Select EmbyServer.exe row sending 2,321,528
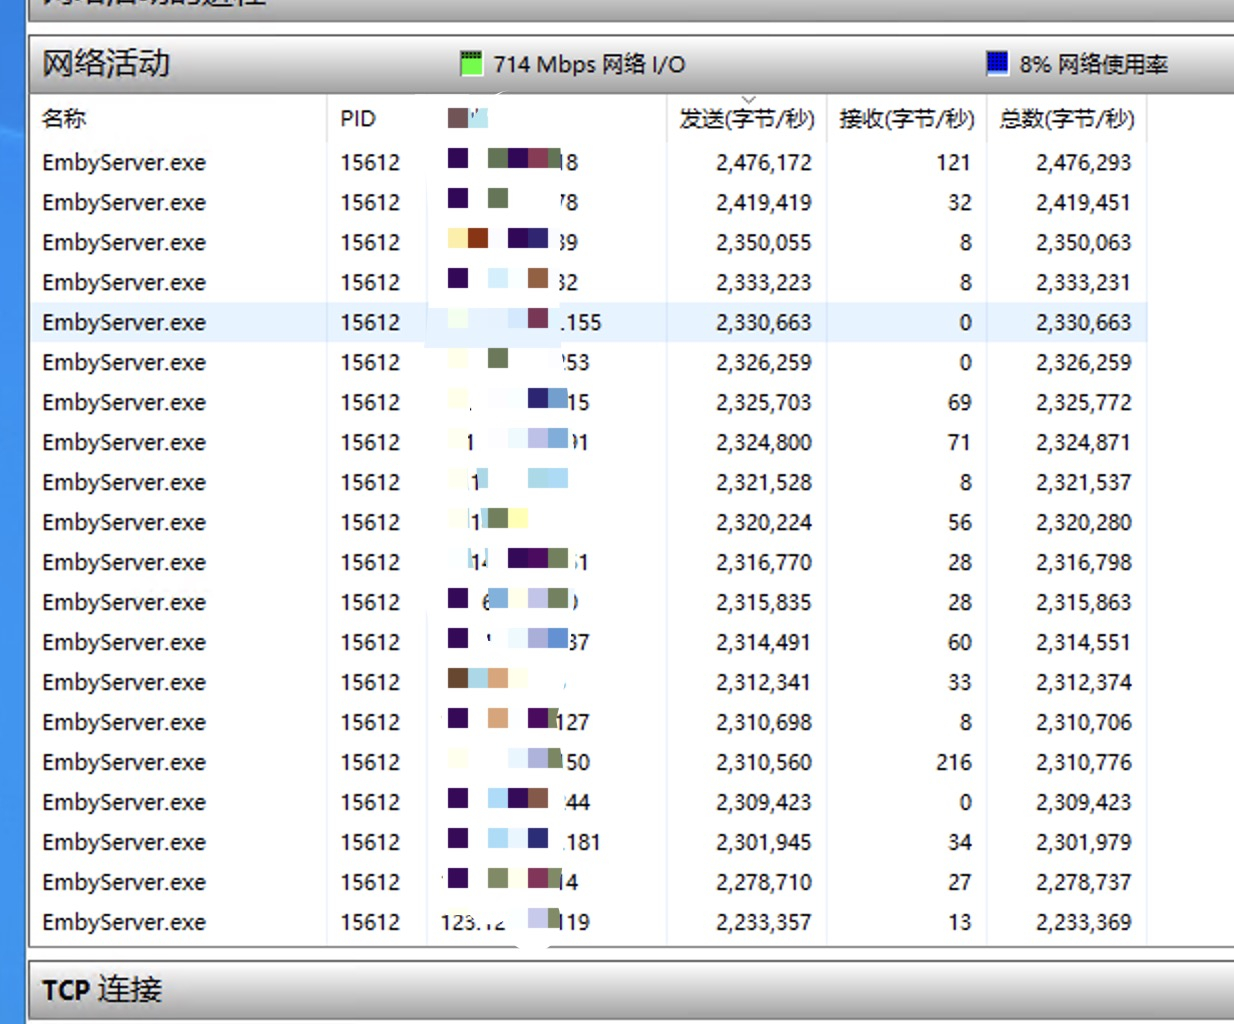Image resolution: width=1234 pixels, height=1024 pixels. coord(588,482)
